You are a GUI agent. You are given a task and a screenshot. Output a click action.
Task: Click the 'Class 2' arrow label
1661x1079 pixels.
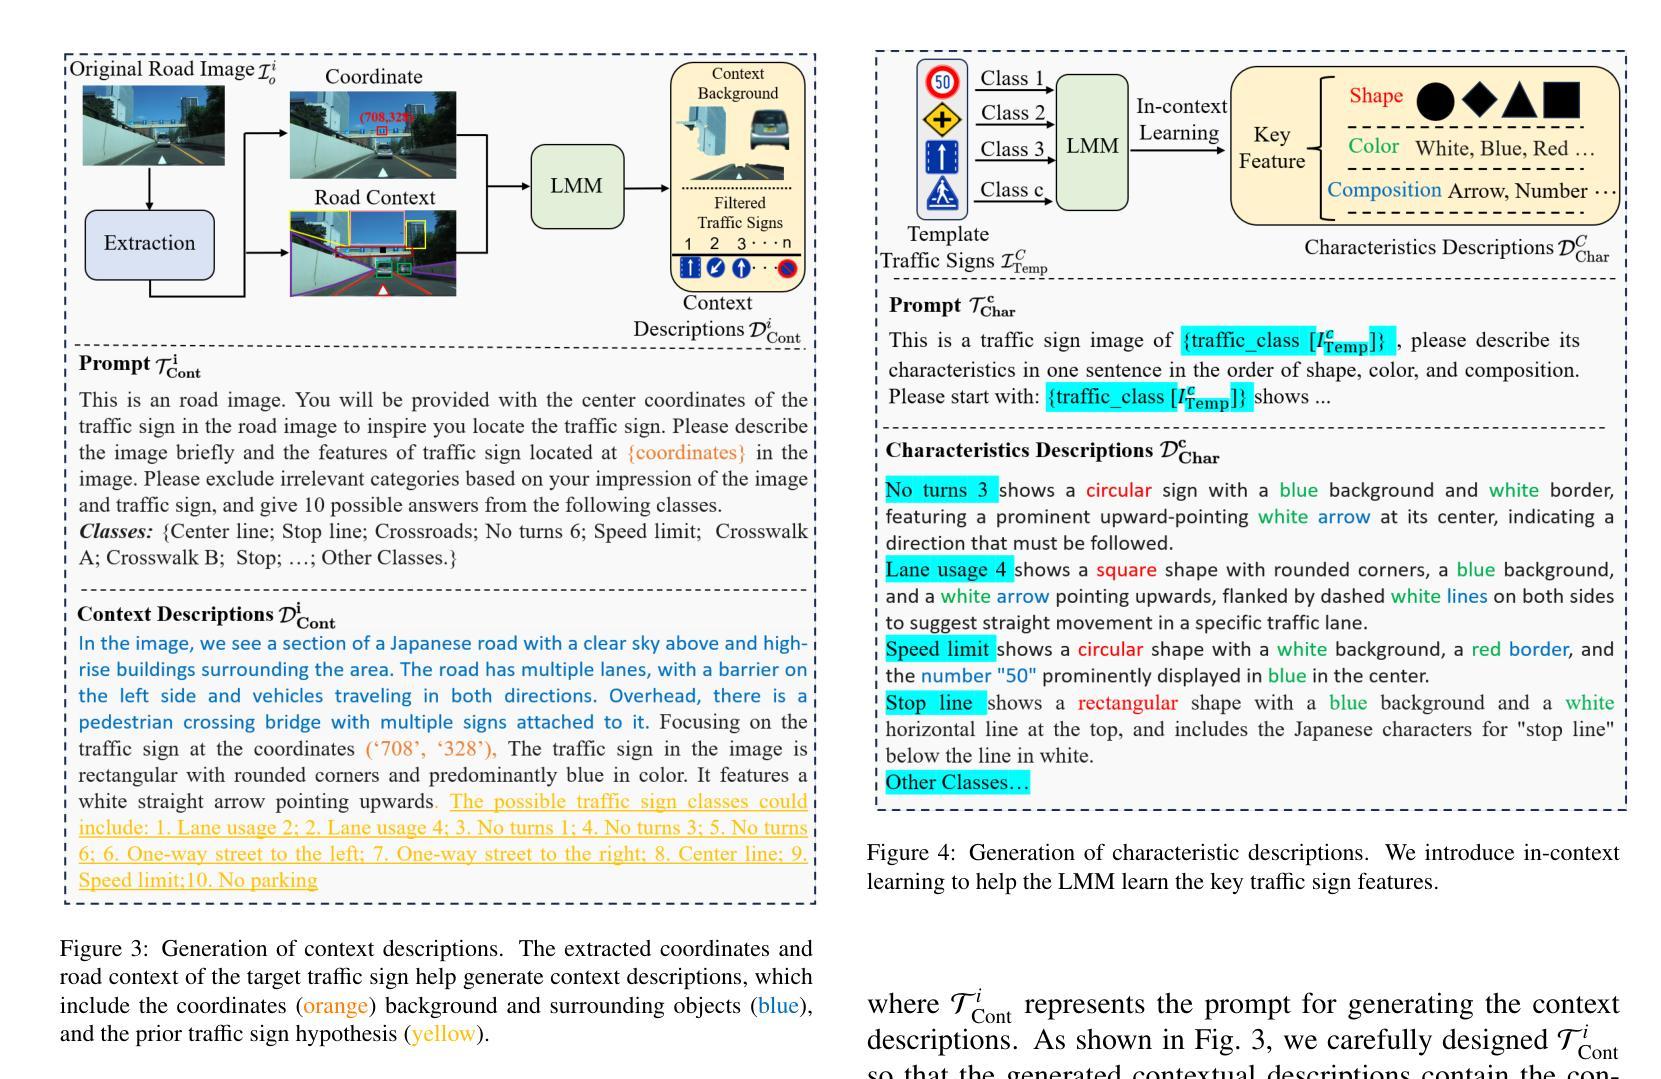(x=1012, y=113)
